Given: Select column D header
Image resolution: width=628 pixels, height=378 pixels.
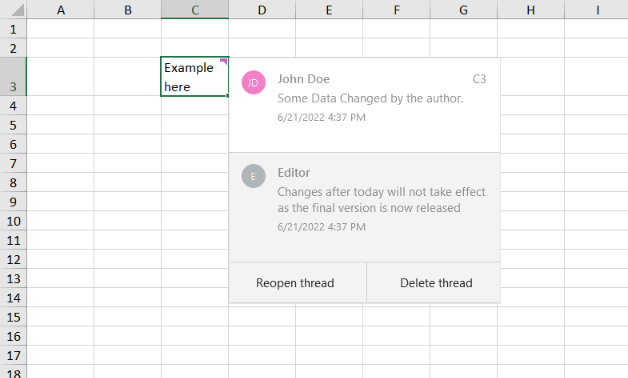Looking at the screenshot, I should tap(262, 10).
